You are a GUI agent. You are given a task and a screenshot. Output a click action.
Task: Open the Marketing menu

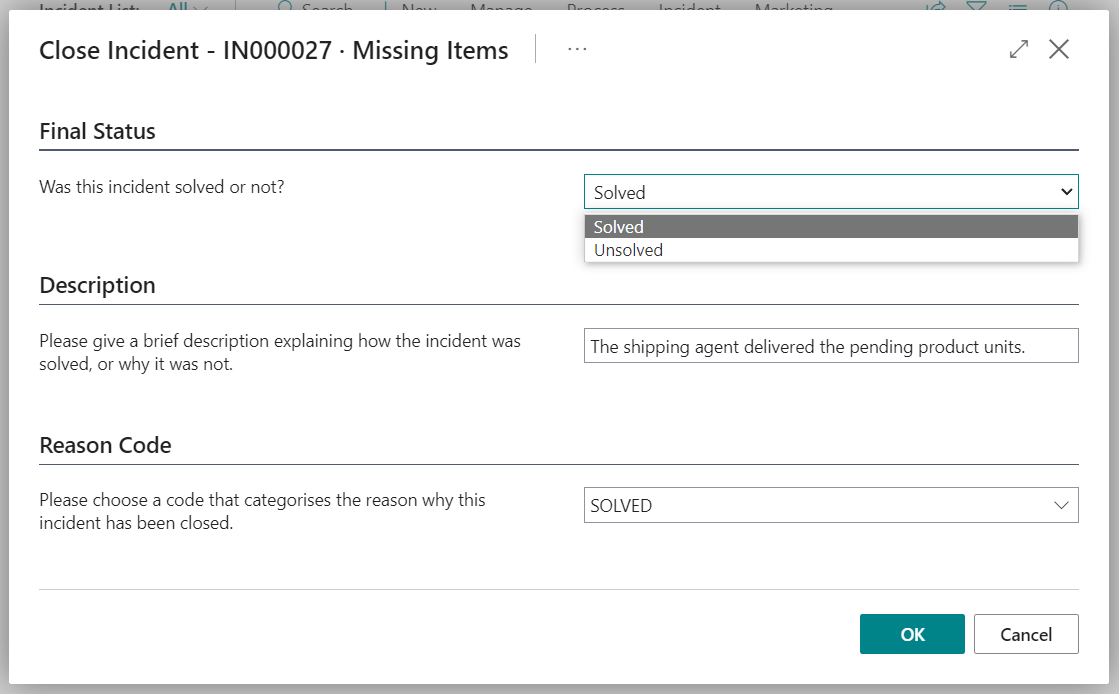[792, 8]
